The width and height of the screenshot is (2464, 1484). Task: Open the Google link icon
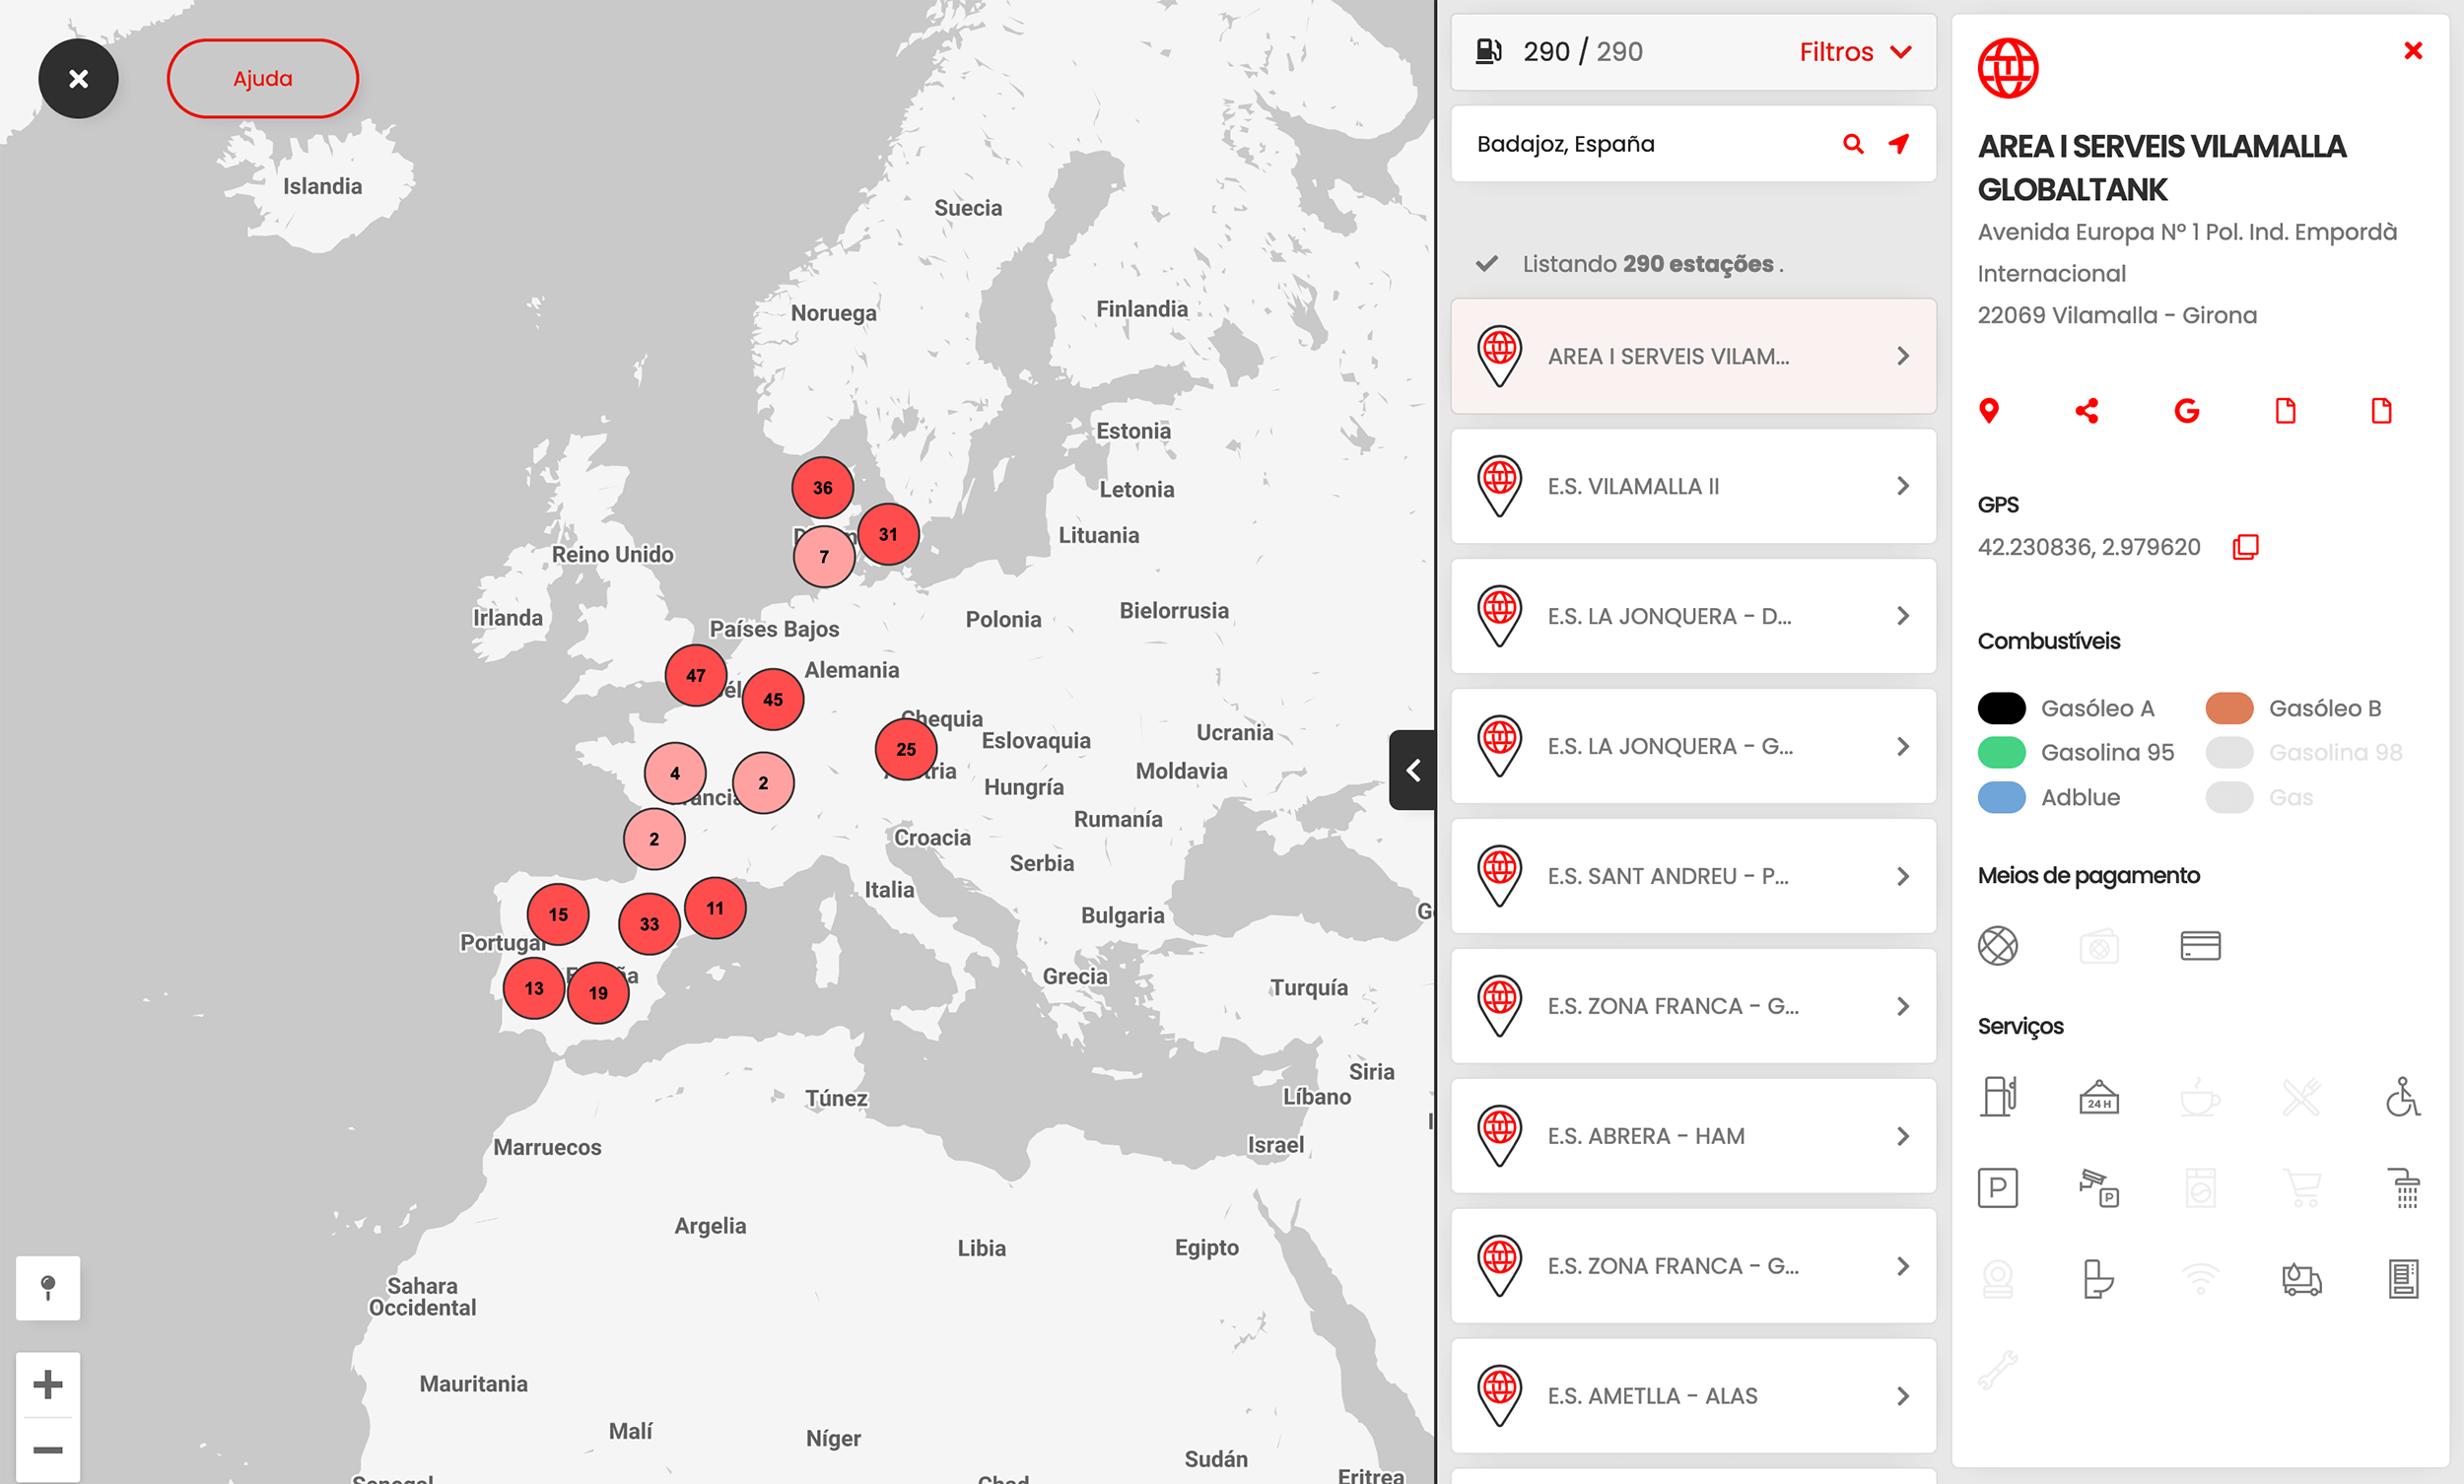click(x=2186, y=411)
